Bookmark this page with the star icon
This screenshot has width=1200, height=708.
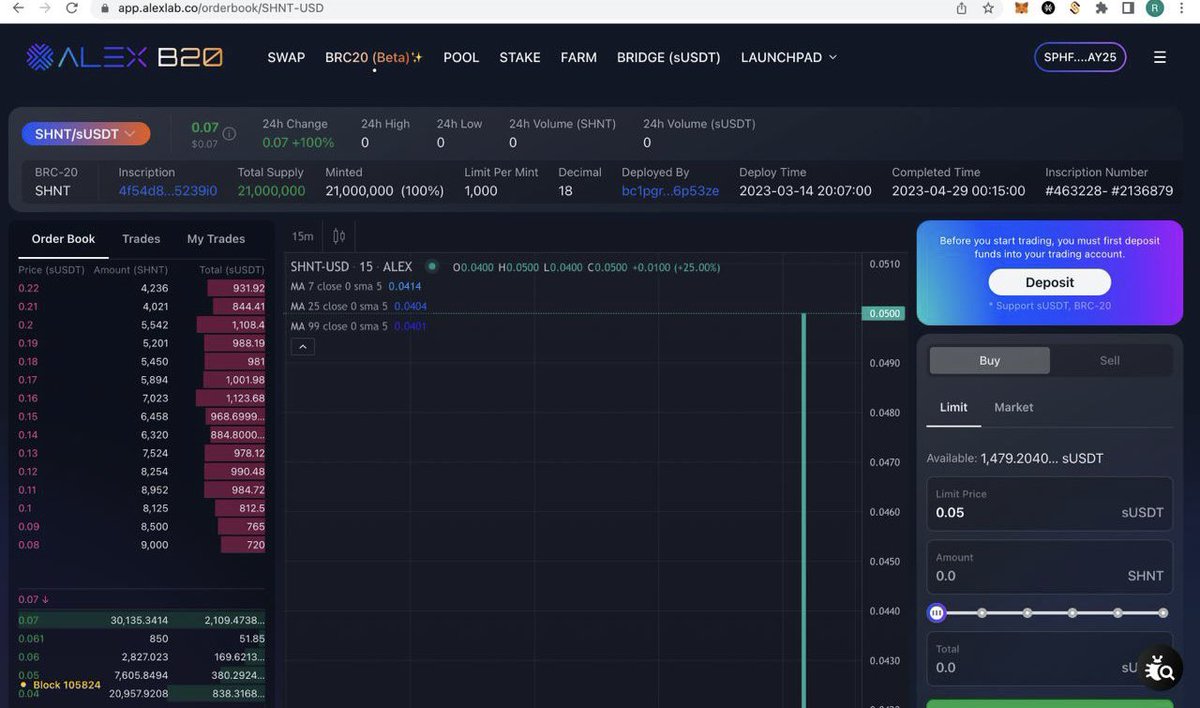(988, 8)
